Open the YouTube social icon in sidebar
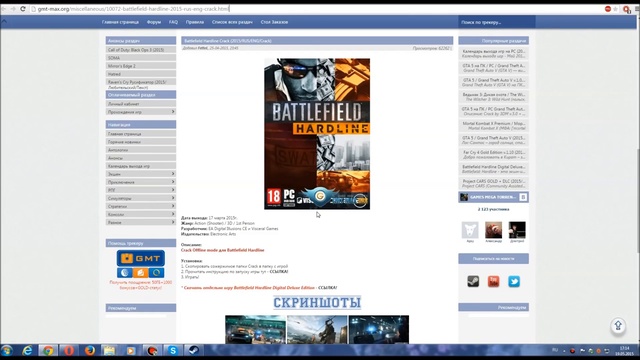This screenshot has width=640, height=360. [493, 281]
